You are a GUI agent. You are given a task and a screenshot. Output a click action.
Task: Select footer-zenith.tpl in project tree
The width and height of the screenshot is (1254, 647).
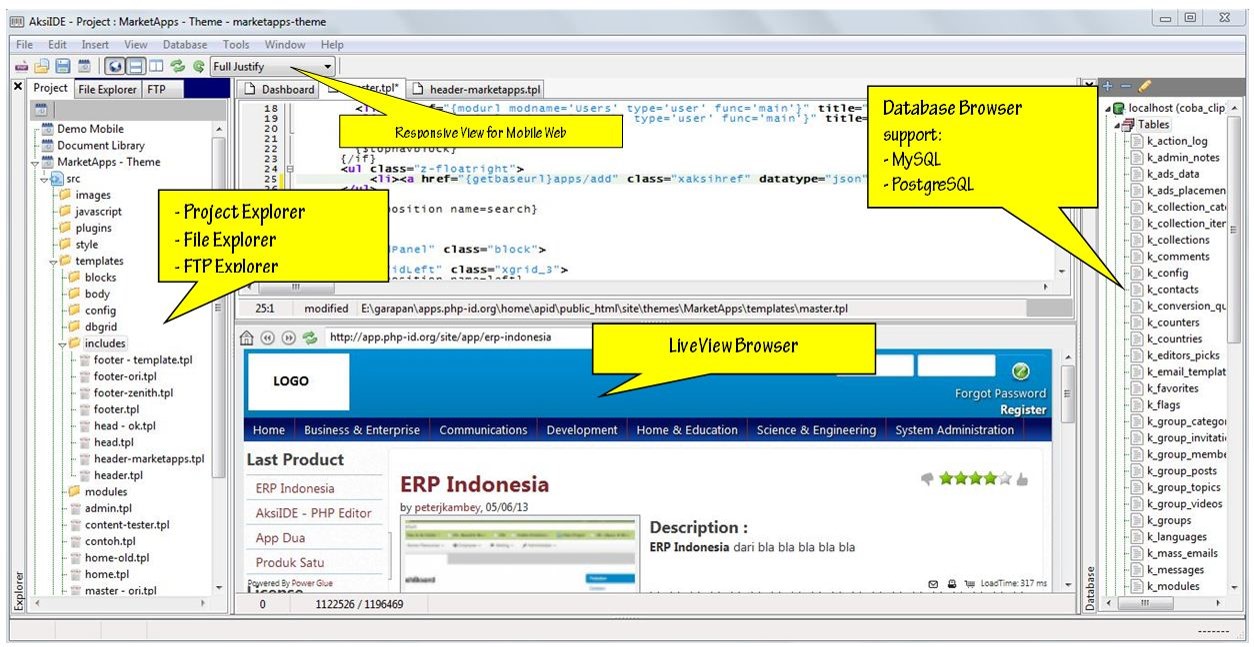[133, 393]
